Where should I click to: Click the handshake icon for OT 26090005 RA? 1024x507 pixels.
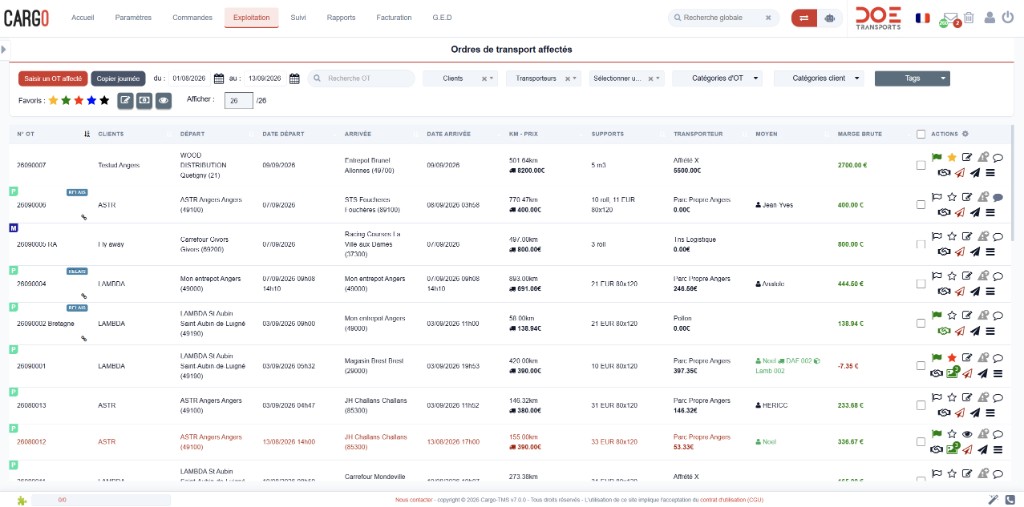pyautogui.click(x=944, y=252)
